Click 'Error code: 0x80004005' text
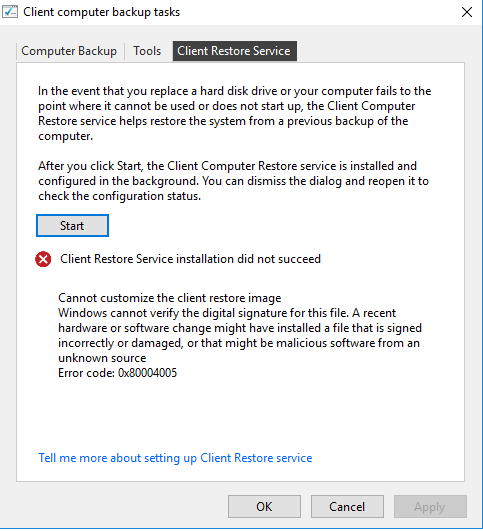 coord(118,373)
